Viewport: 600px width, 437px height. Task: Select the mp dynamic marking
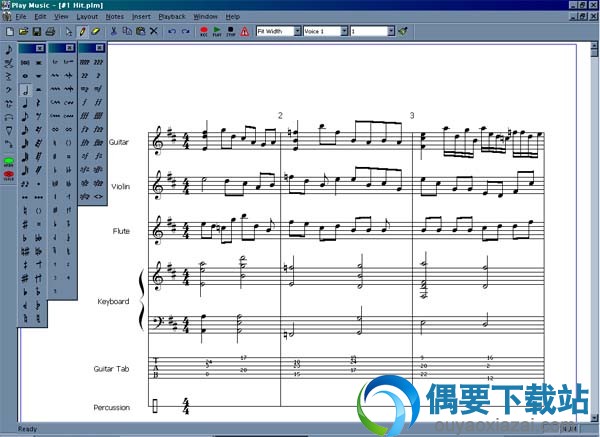tap(85, 89)
